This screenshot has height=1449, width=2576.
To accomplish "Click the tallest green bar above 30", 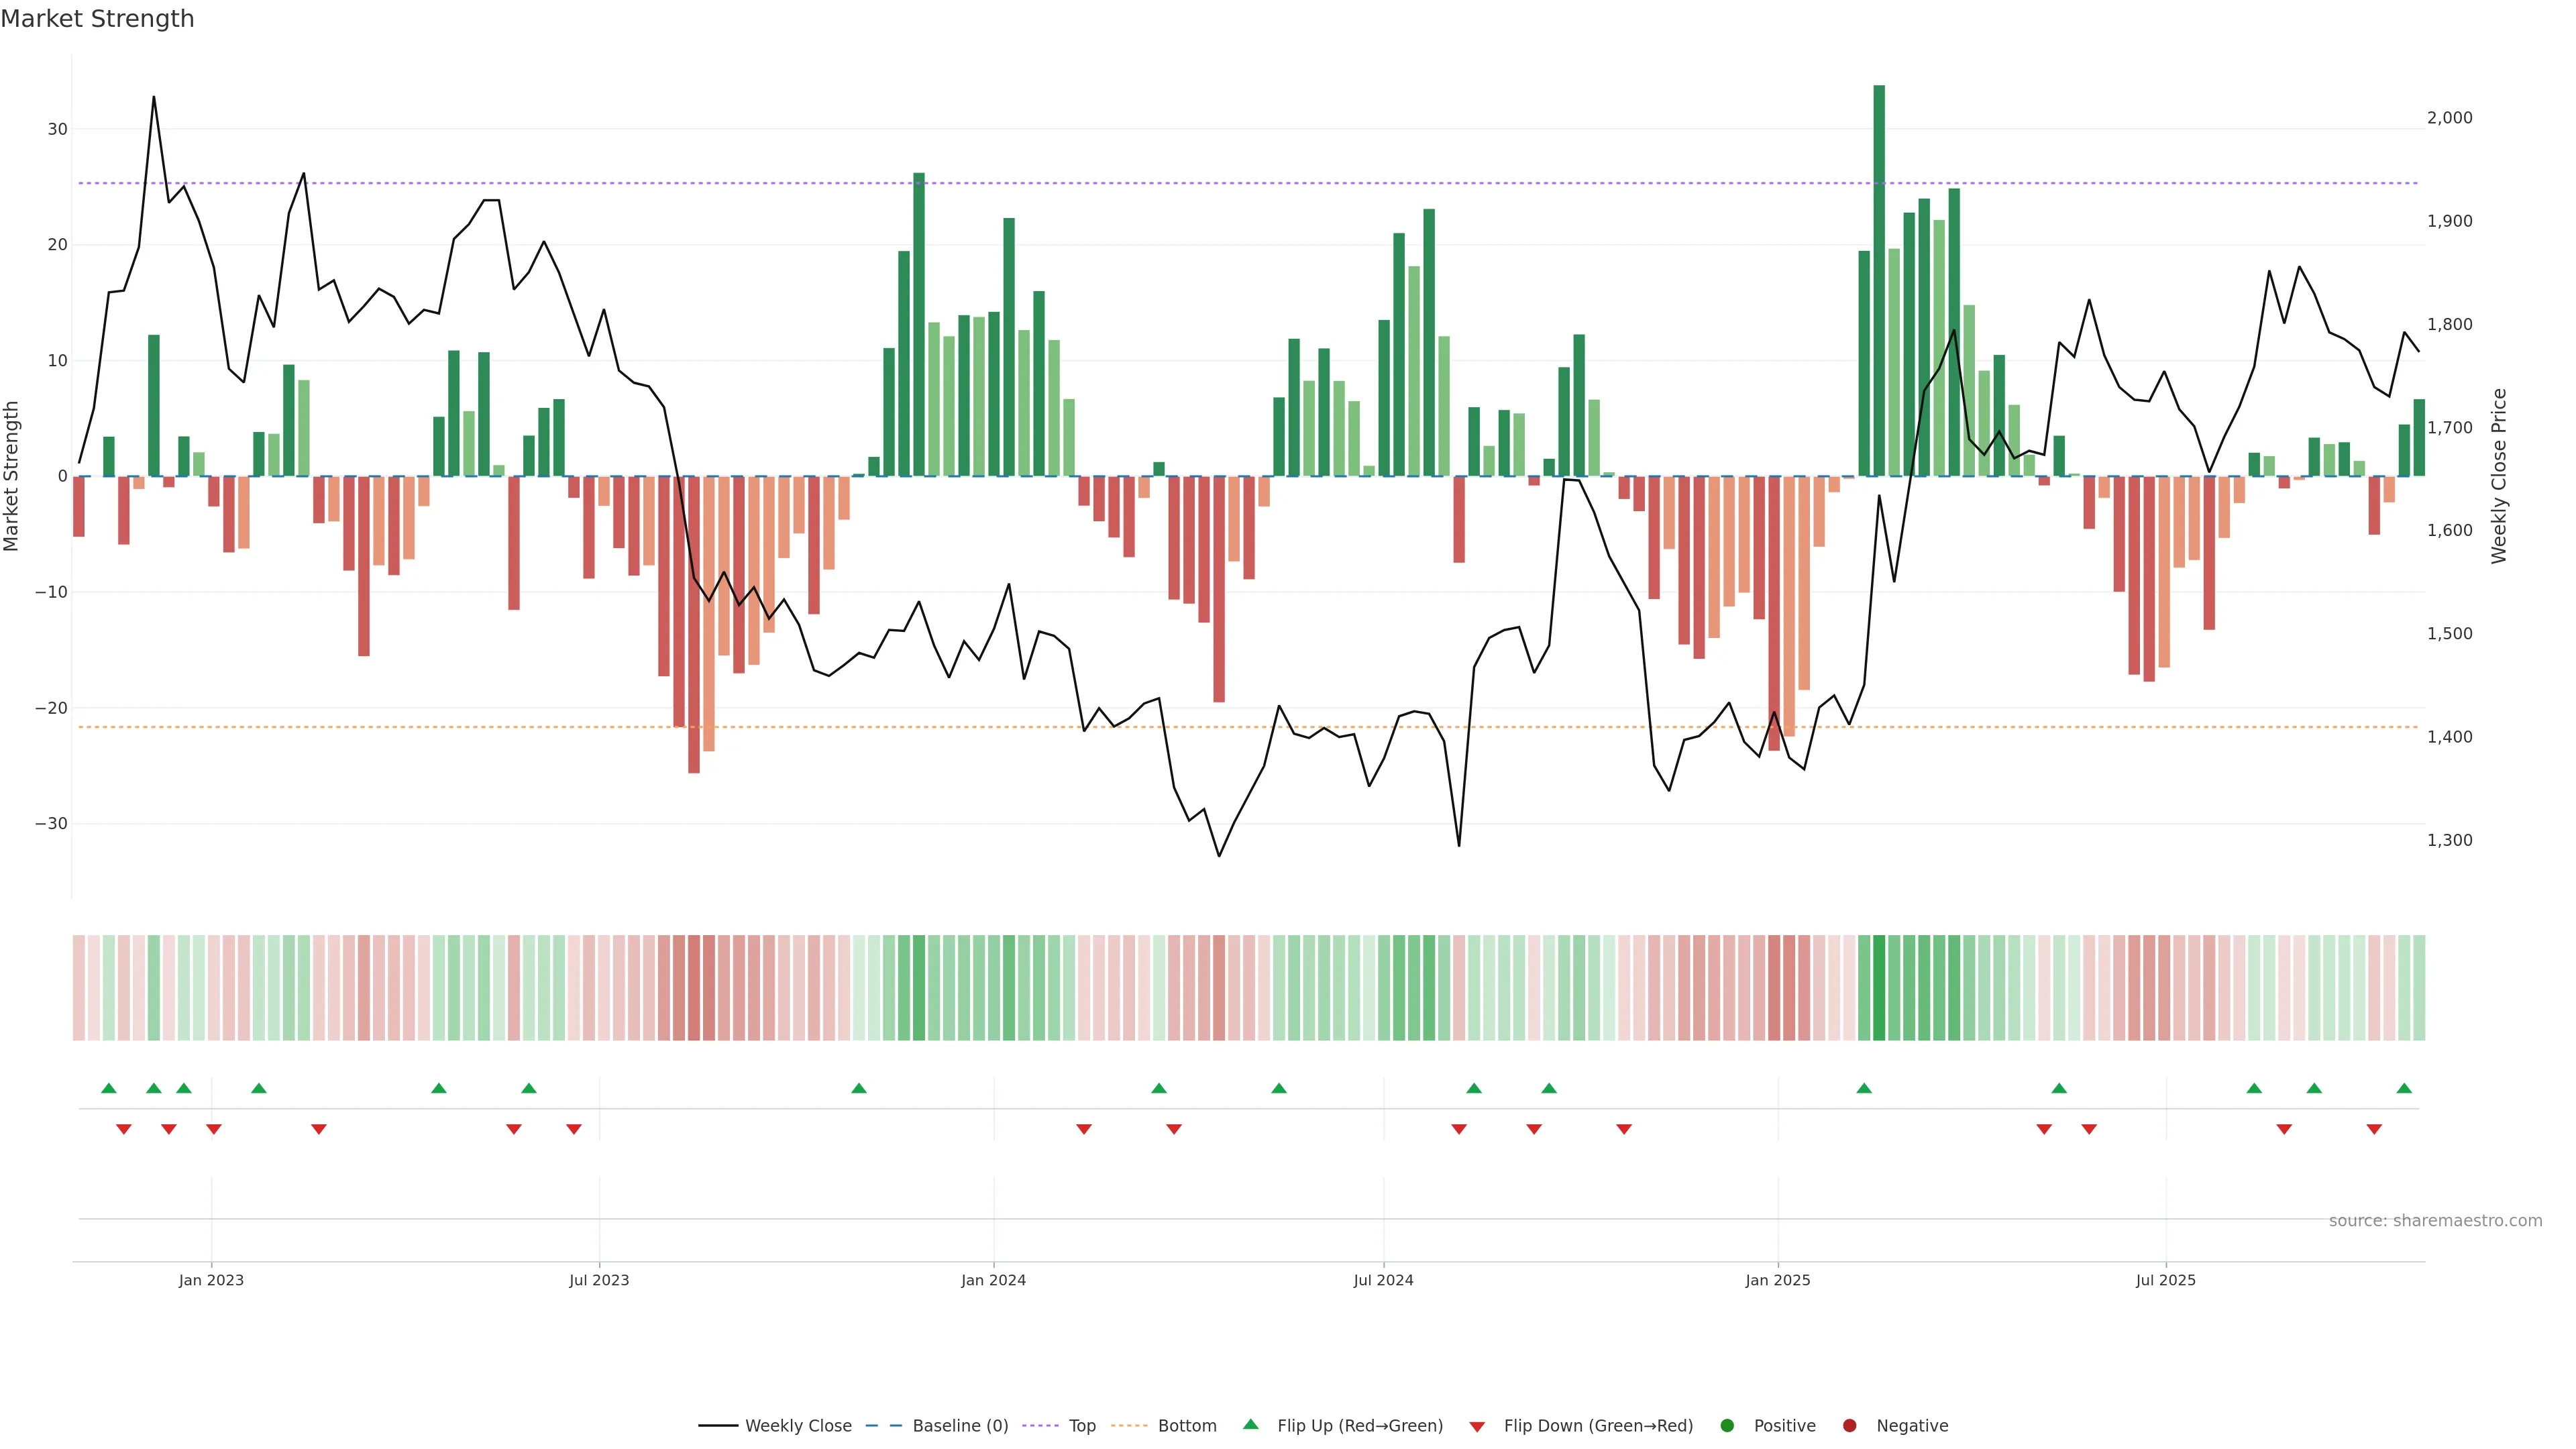I will [x=1879, y=280].
